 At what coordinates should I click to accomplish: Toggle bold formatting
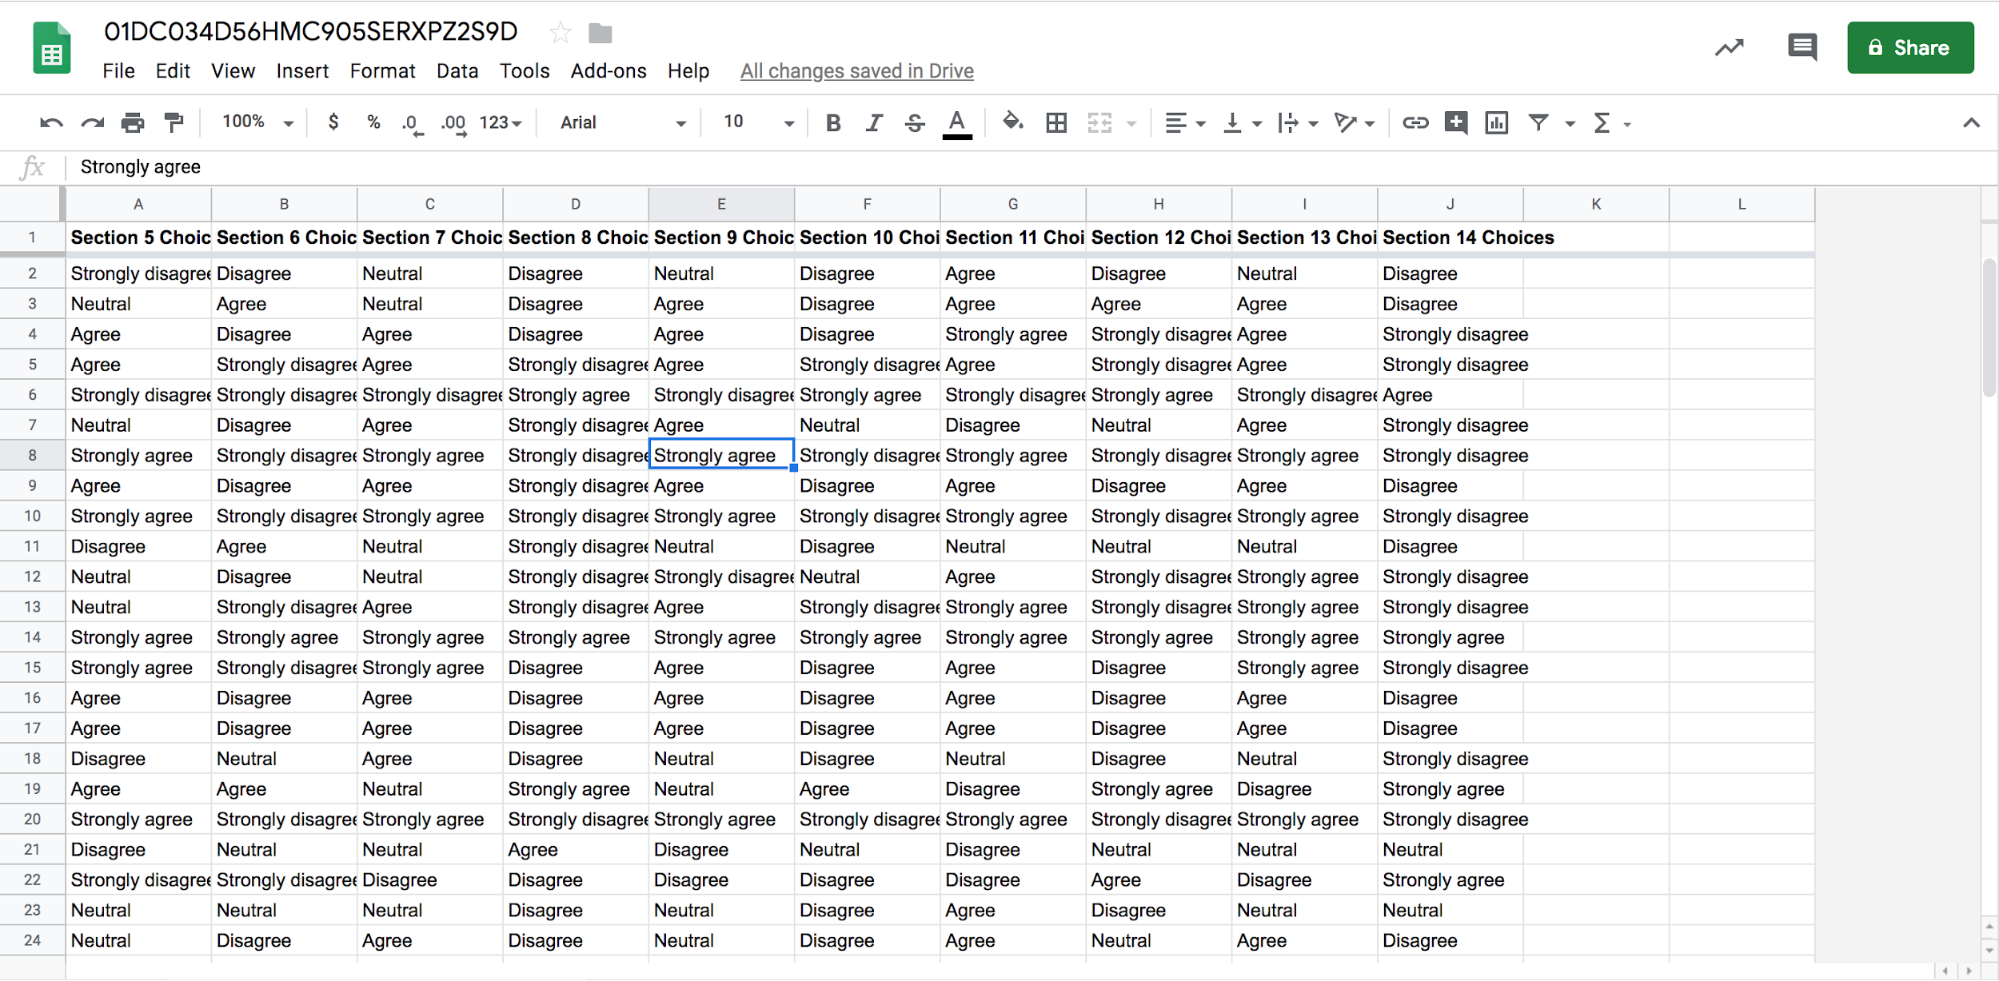(832, 123)
